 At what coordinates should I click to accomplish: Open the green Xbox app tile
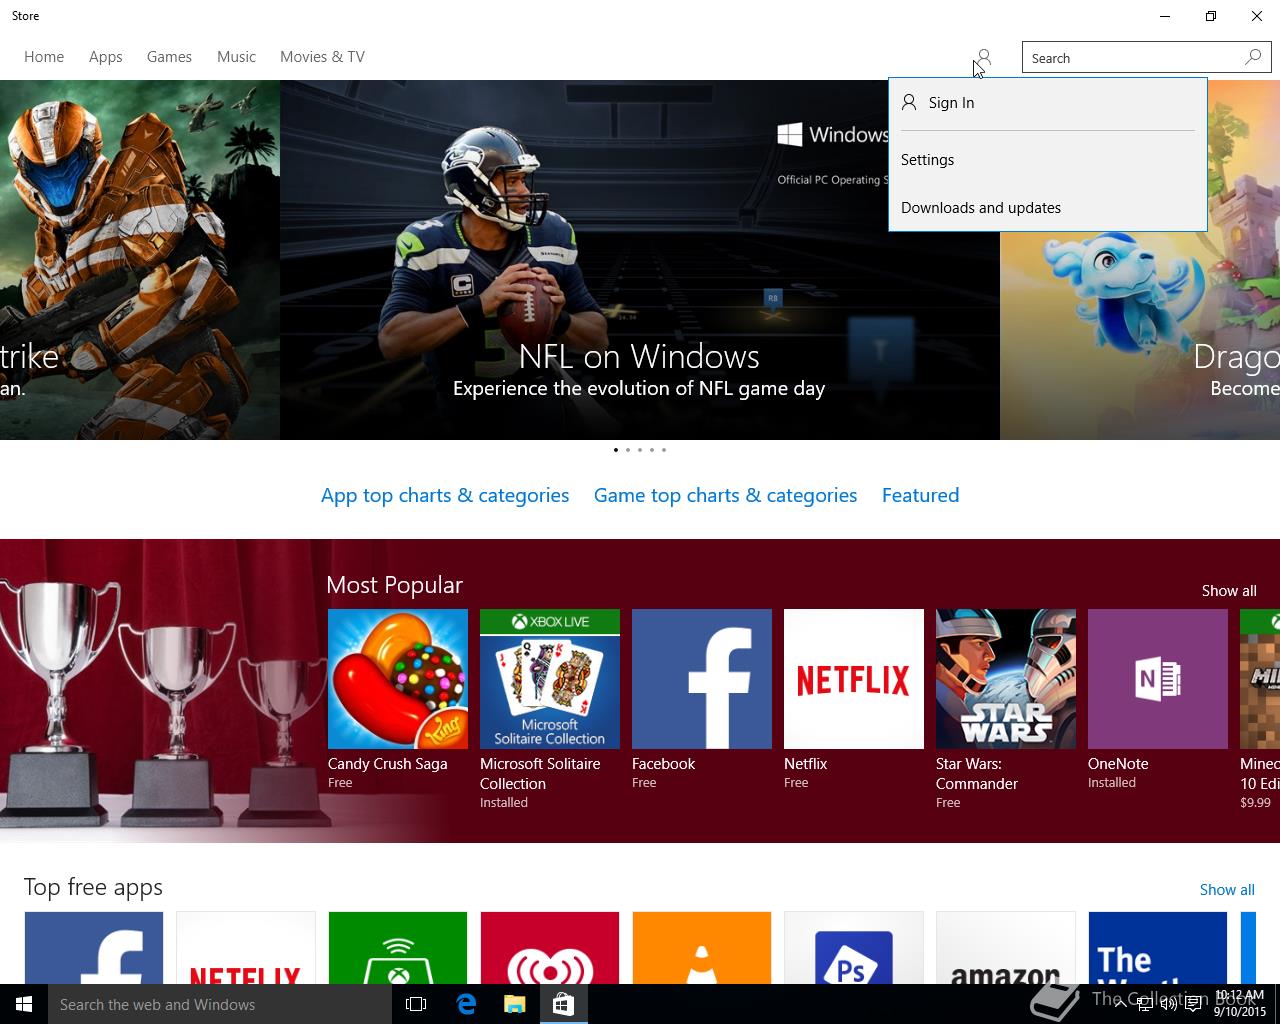tap(398, 947)
